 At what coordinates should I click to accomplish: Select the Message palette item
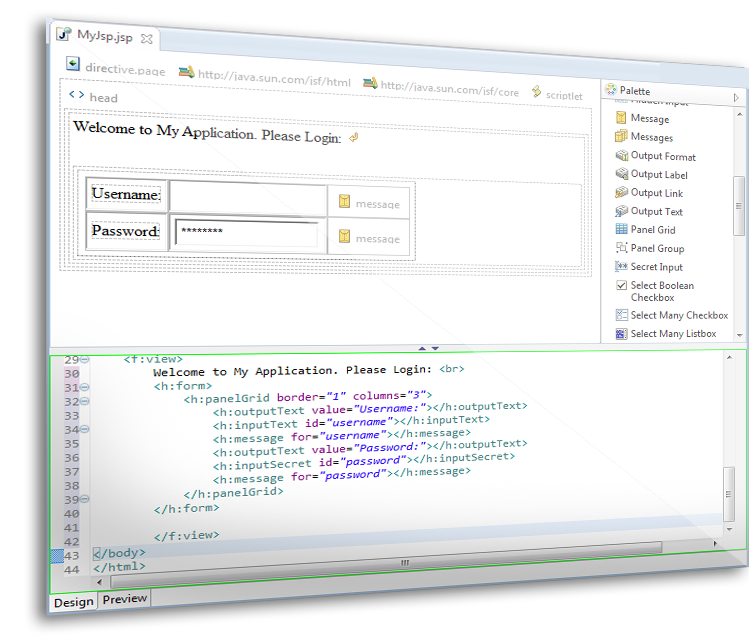(649, 119)
